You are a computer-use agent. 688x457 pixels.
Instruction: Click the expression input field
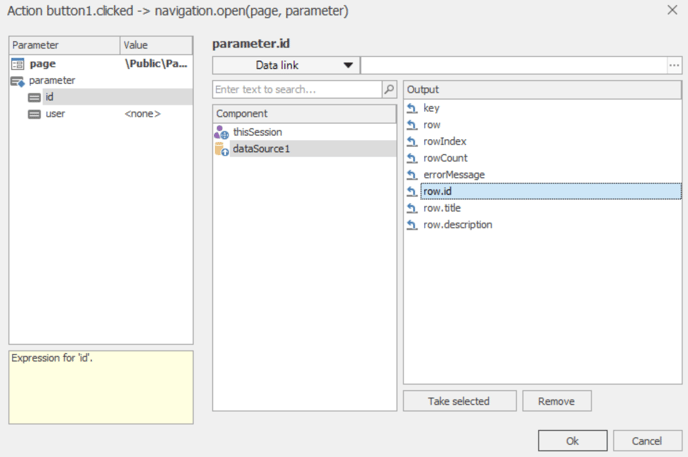coord(514,65)
